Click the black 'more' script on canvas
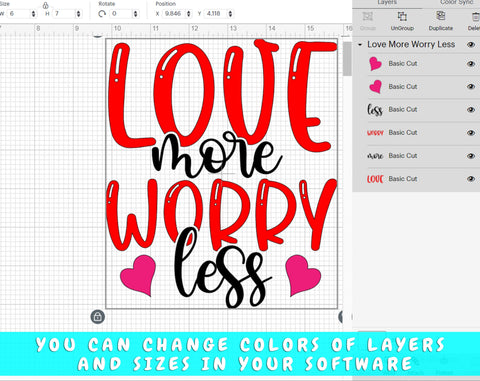 tap(217, 155)
